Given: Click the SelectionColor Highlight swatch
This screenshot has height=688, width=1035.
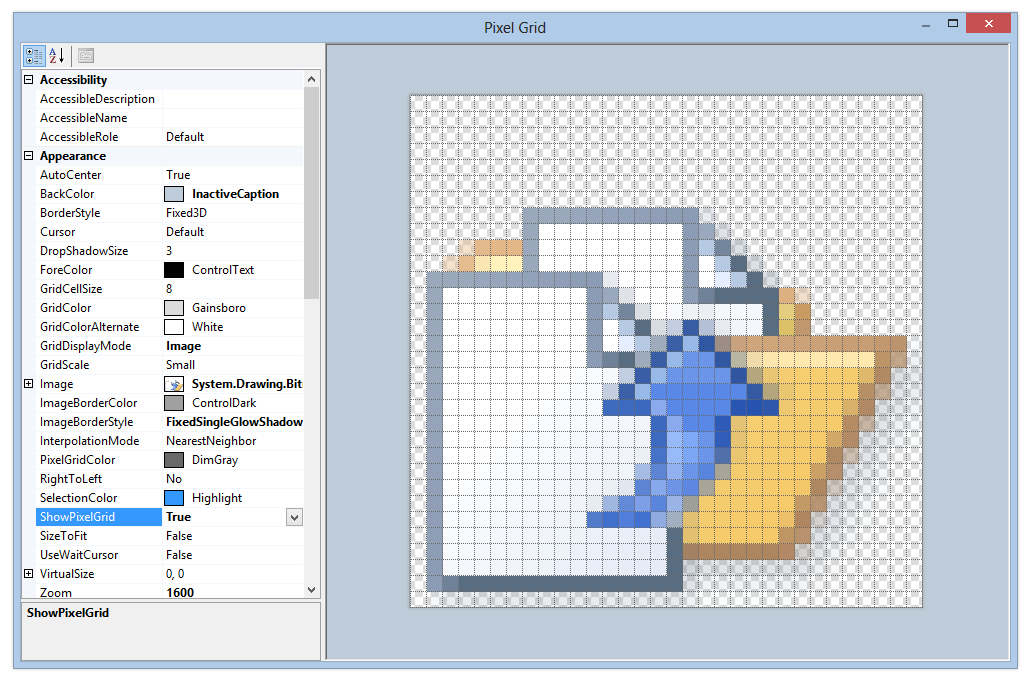Looking at the screenshot, I should (174, 498).
